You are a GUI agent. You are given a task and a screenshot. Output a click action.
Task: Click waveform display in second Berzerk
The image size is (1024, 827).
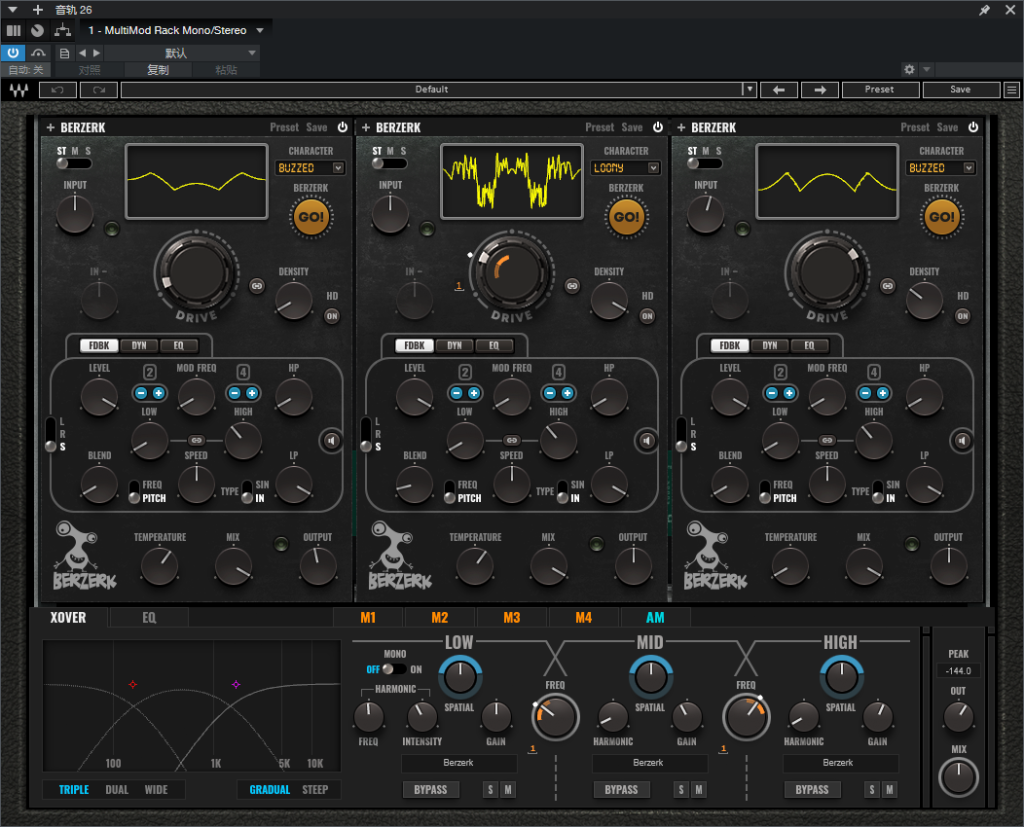512,182
